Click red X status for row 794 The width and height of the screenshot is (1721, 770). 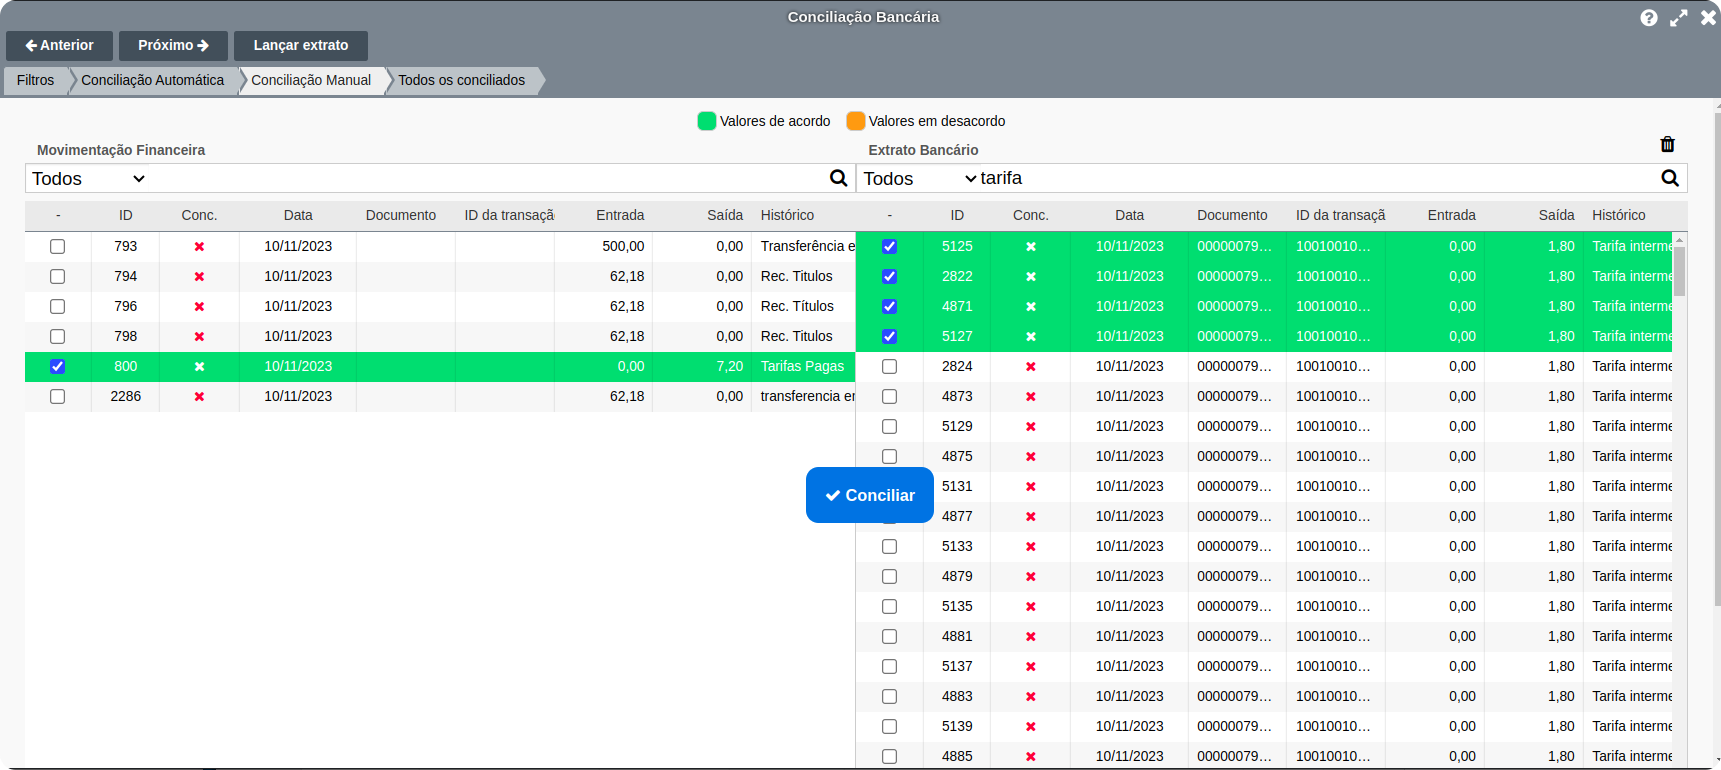[199, 276]
